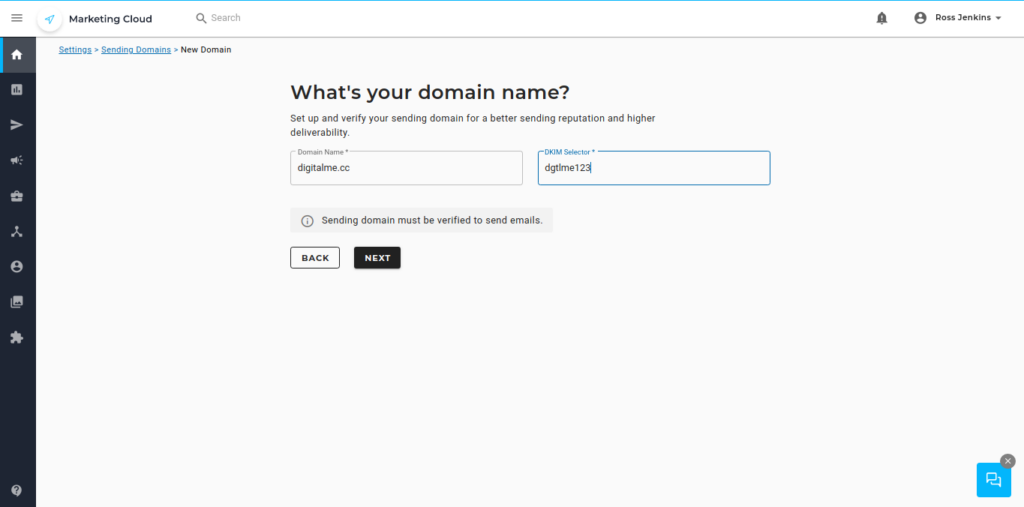This screenshot has height=507, width=1024.
Task: Open the live chat widget
Action: click(993, 480)
